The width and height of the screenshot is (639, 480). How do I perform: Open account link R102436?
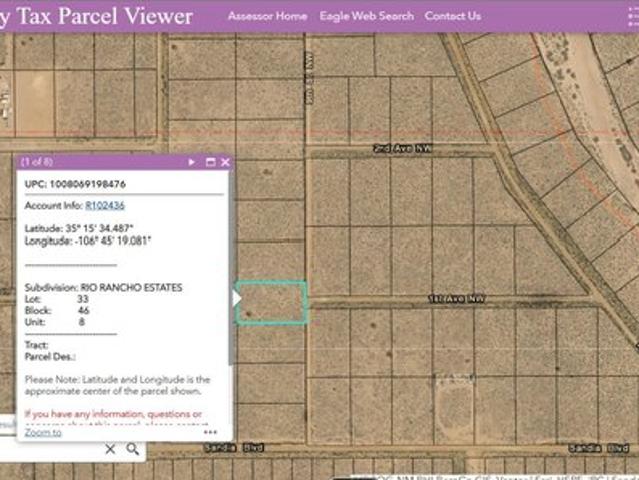pyautogui.click(x=105, y=205)
